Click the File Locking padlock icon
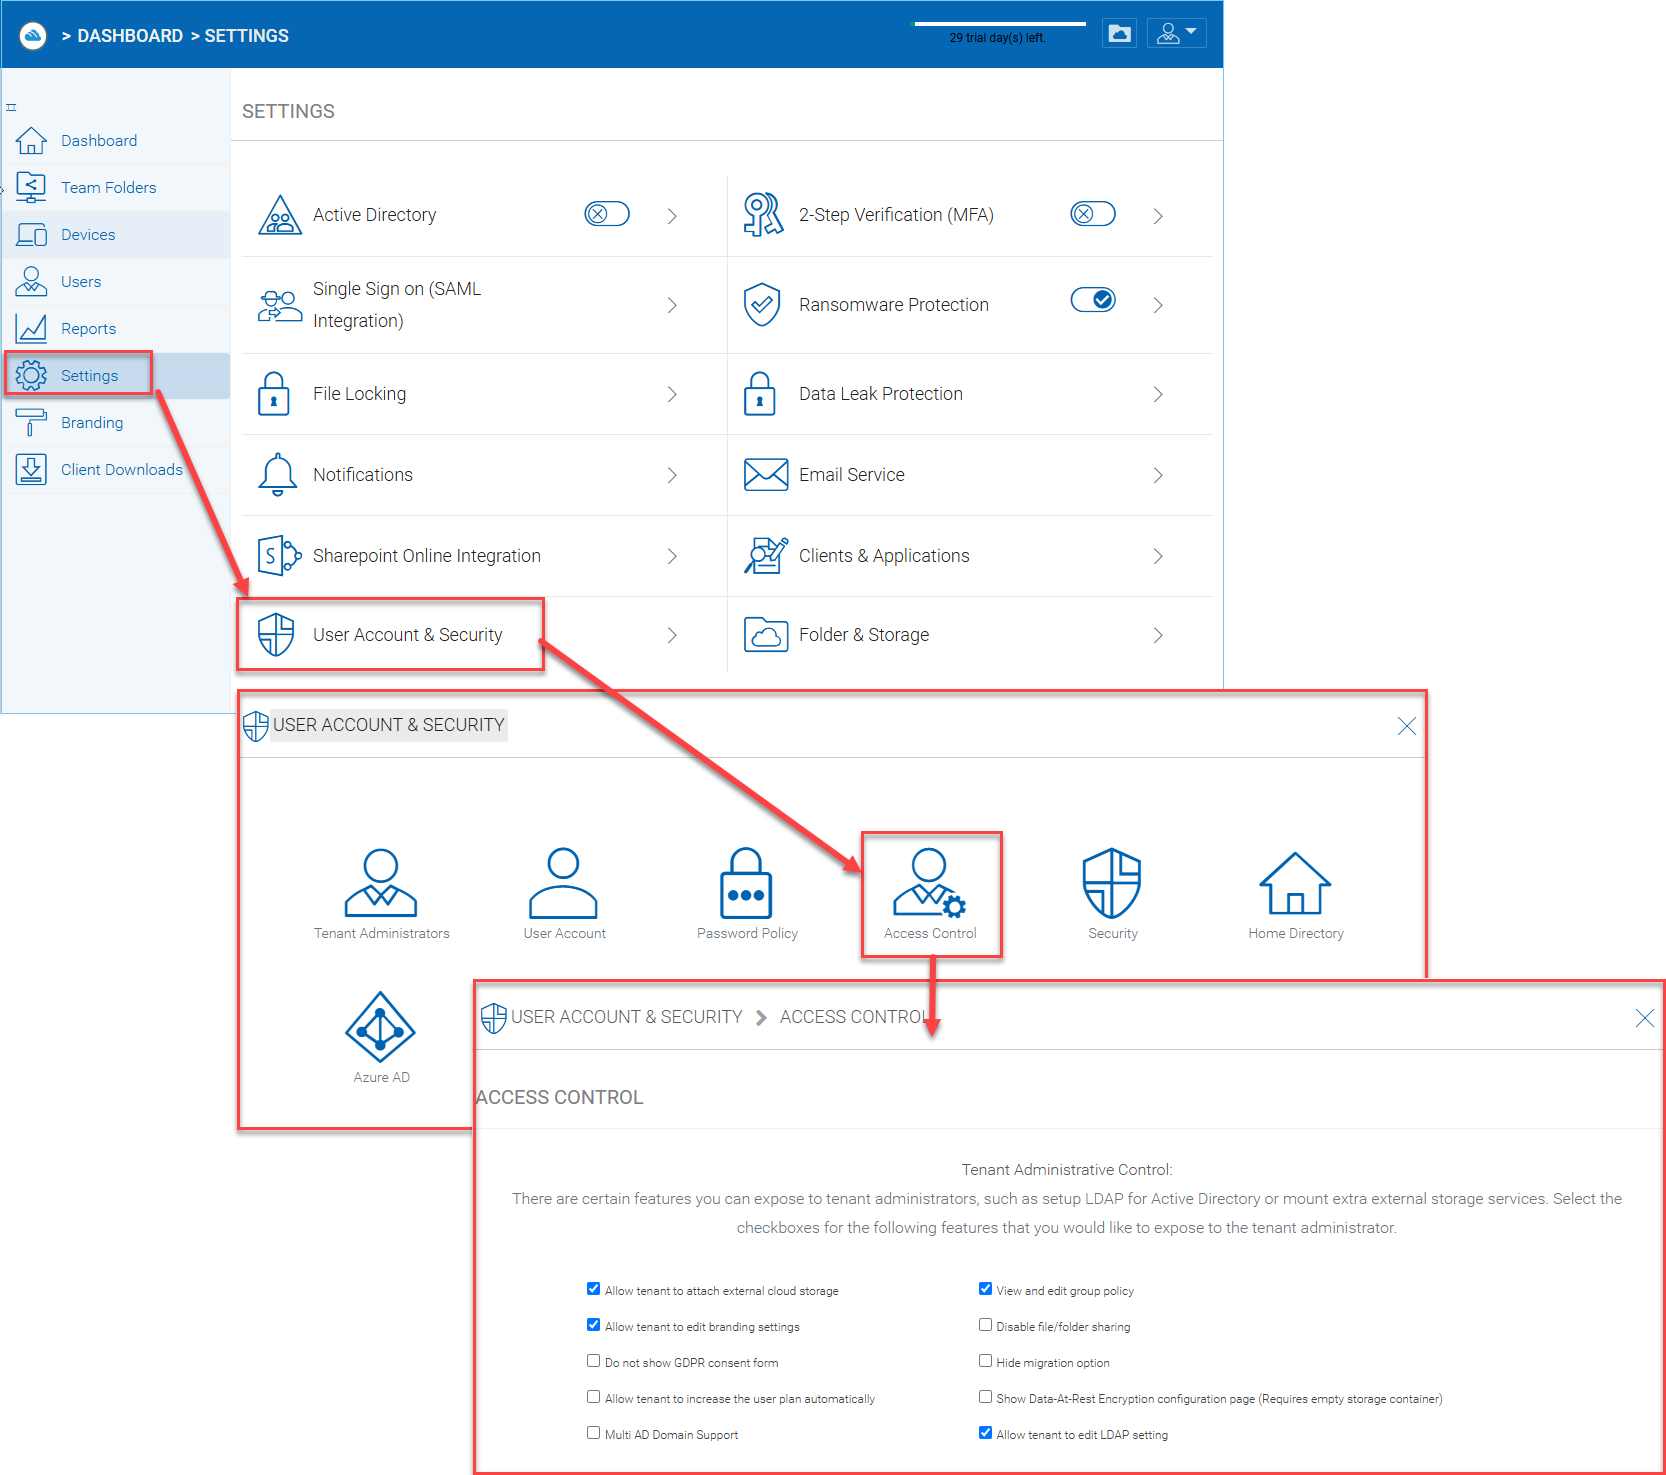Image resolution: width=1666 pixels, height=1475 pixels. click(x=274, y=394)
